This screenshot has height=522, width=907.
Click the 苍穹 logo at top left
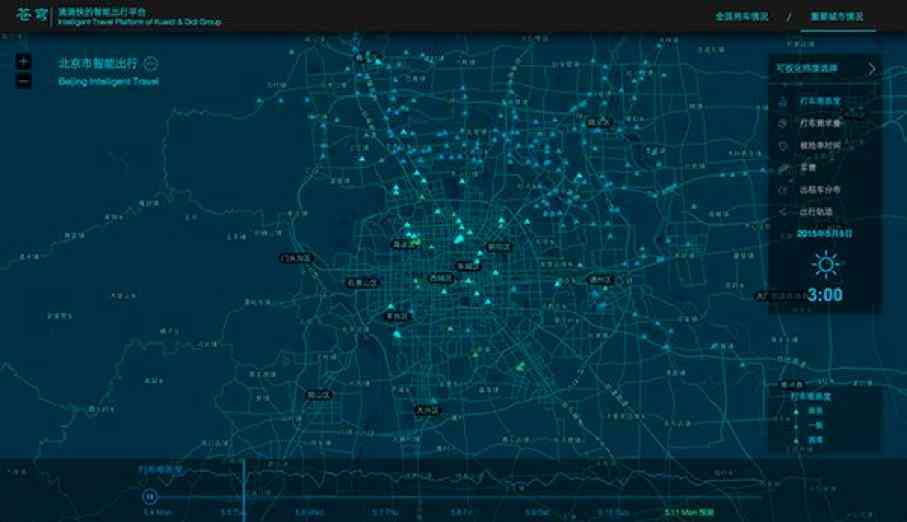click(31, 15)
